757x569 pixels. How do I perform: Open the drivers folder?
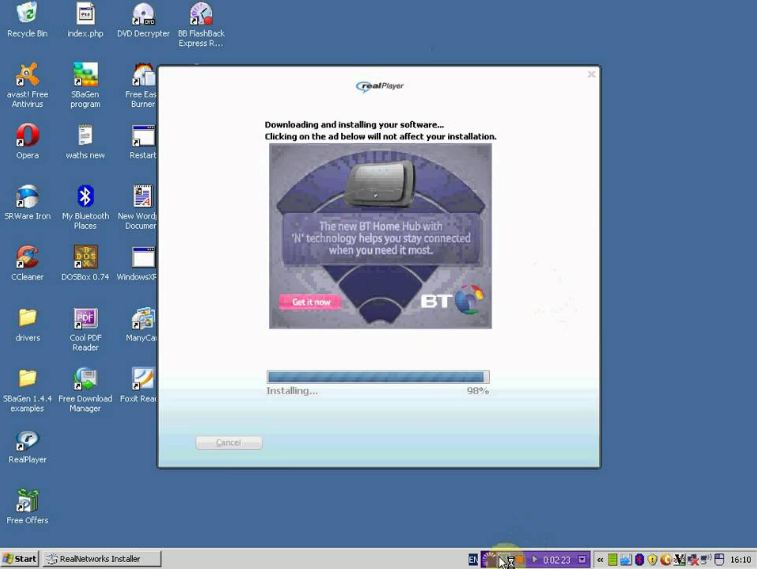(28, 323)
